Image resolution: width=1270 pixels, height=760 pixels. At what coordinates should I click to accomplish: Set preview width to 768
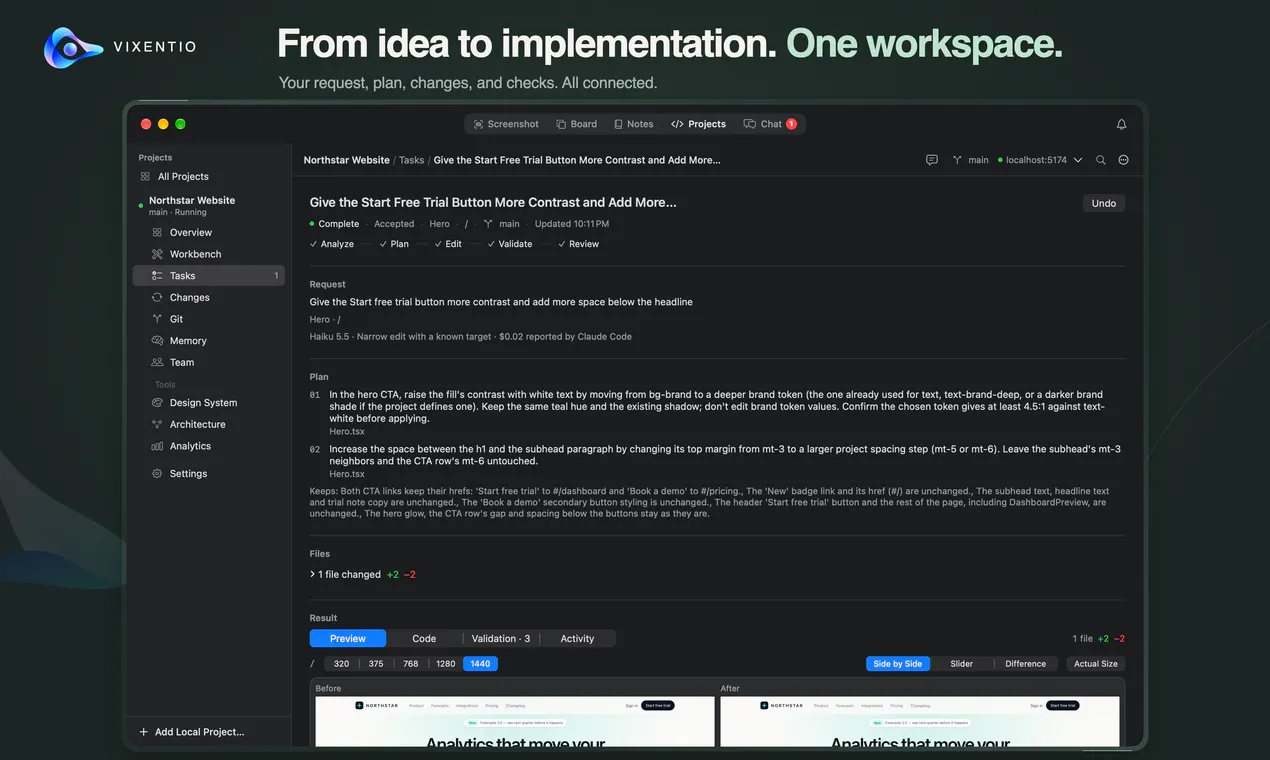click(411, 664)
